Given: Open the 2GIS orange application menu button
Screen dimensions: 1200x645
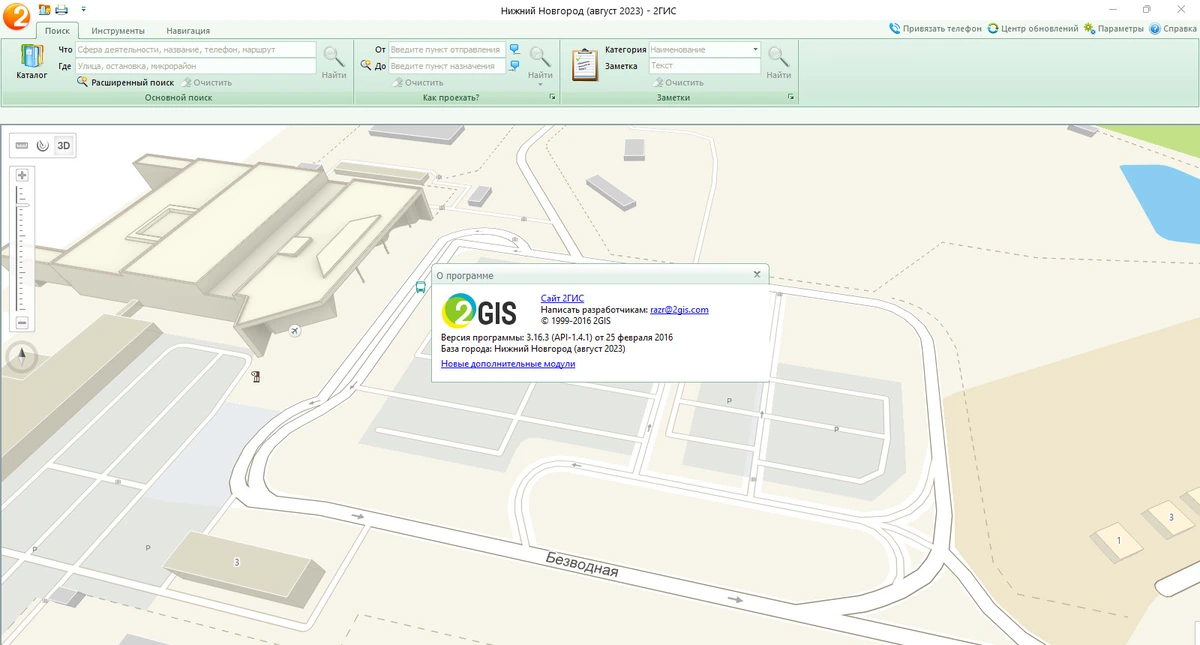Looking at the screenshot, I should click(15, 15).
